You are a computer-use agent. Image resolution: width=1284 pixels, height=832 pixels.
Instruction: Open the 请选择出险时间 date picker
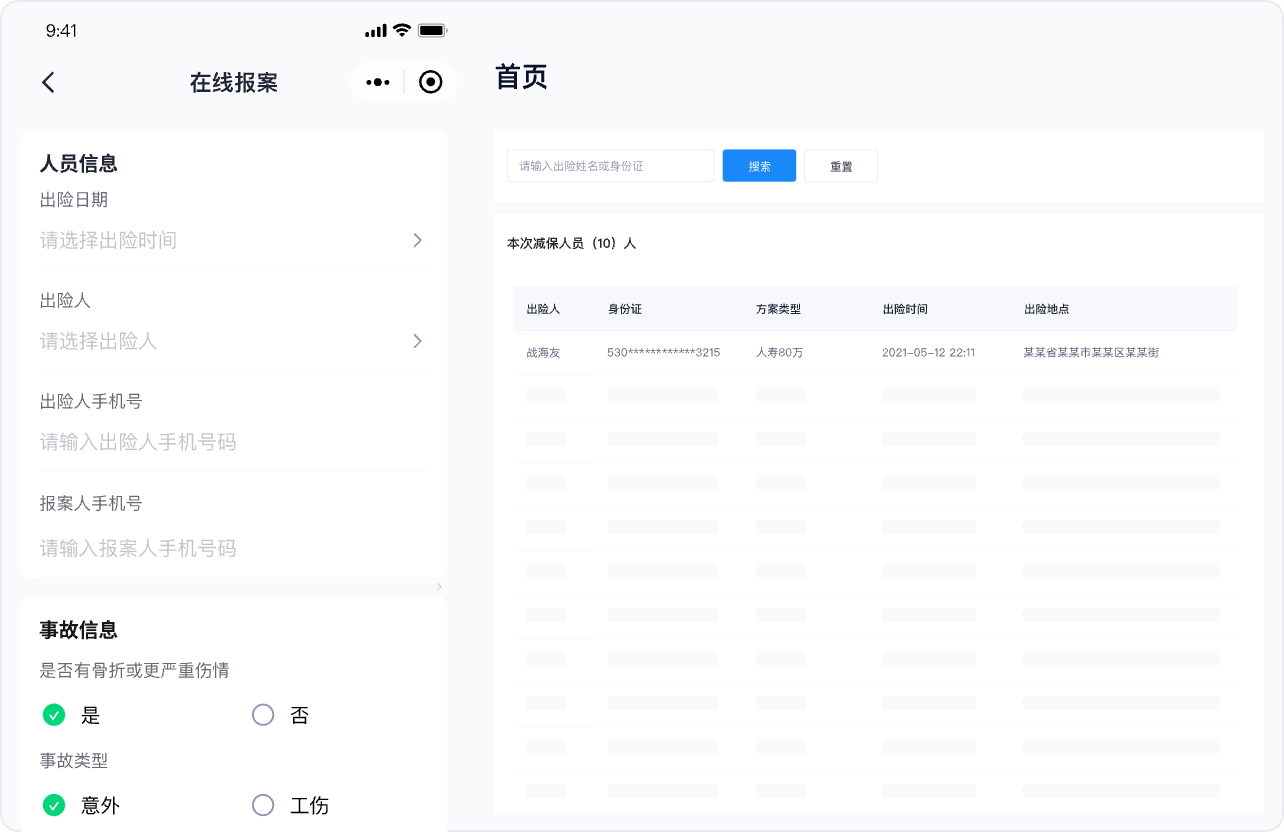(232, 241)
